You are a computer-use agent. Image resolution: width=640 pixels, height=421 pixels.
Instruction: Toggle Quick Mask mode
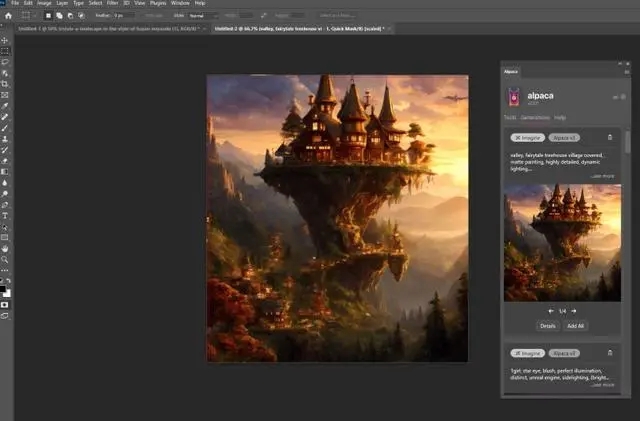[x=4, y=305]
